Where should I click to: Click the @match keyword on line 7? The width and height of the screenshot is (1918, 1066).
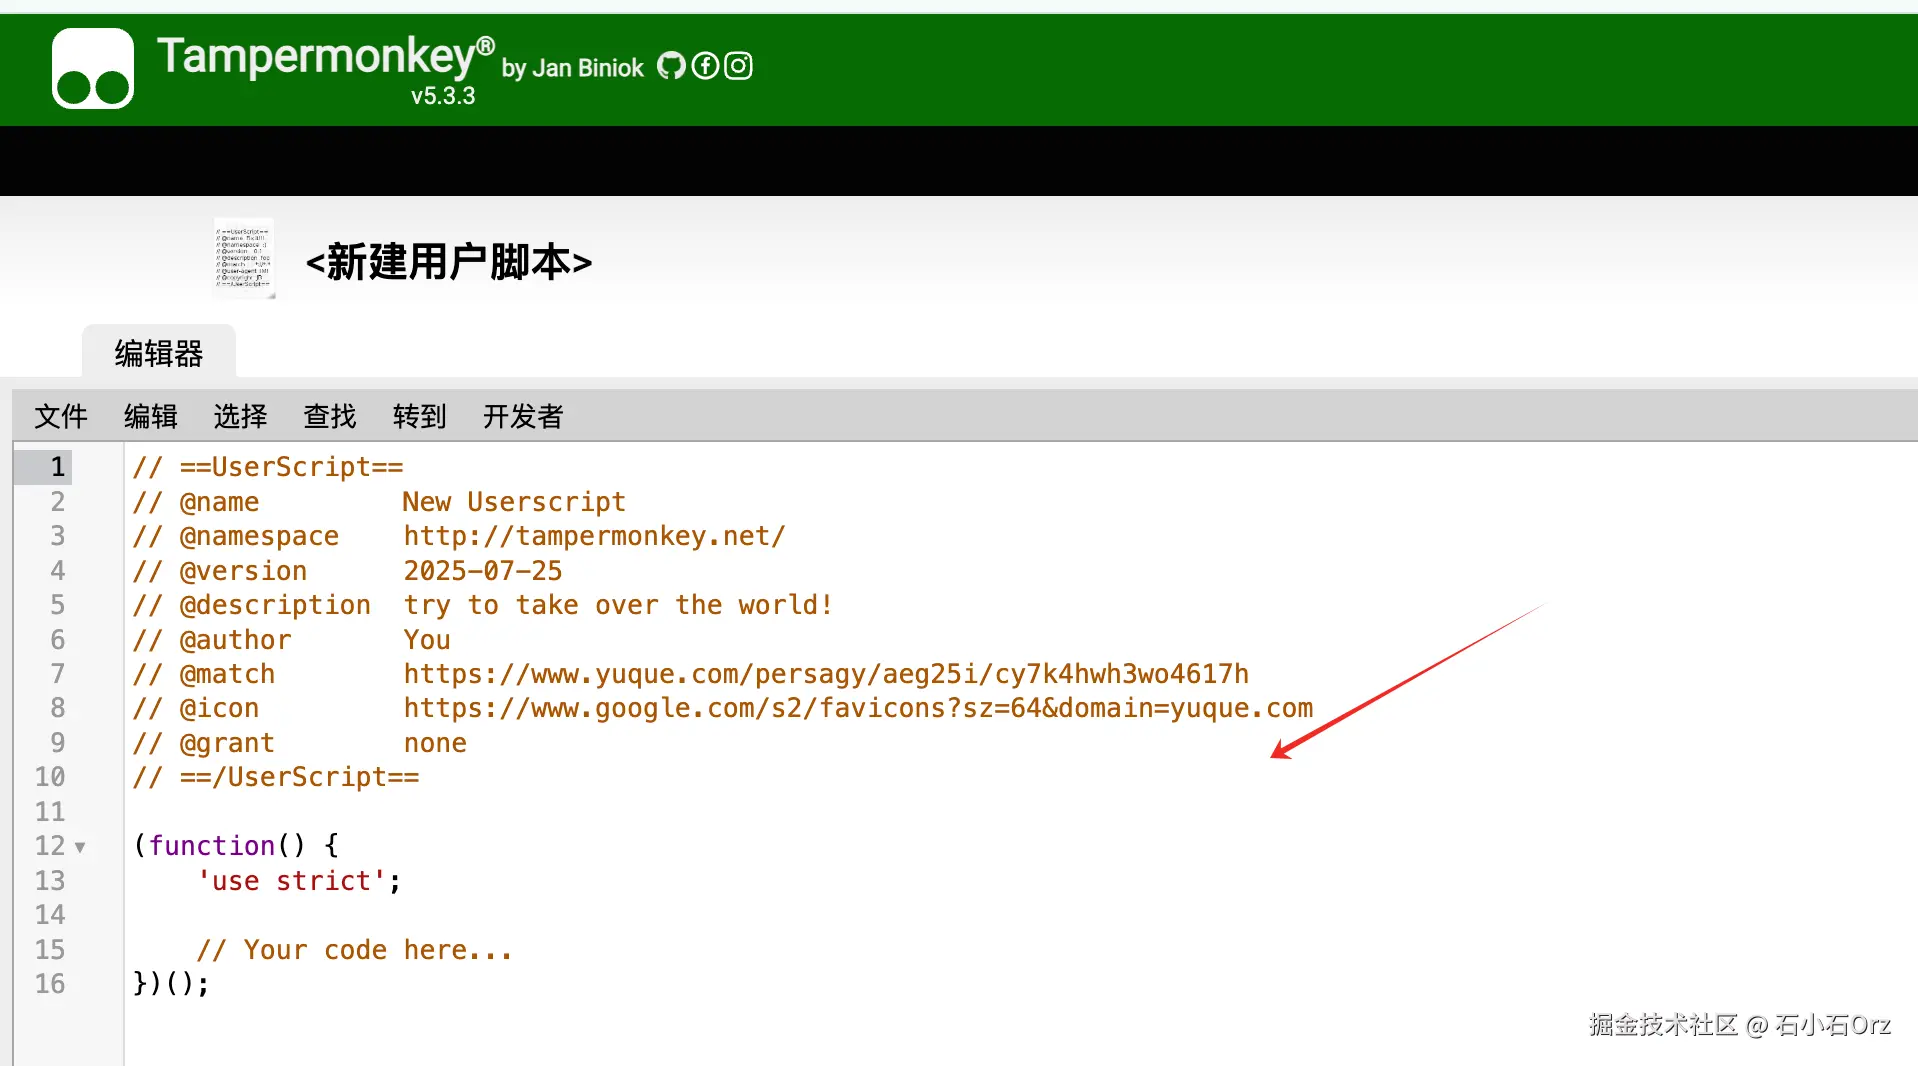pyautogui.click(x=227, y=674)
